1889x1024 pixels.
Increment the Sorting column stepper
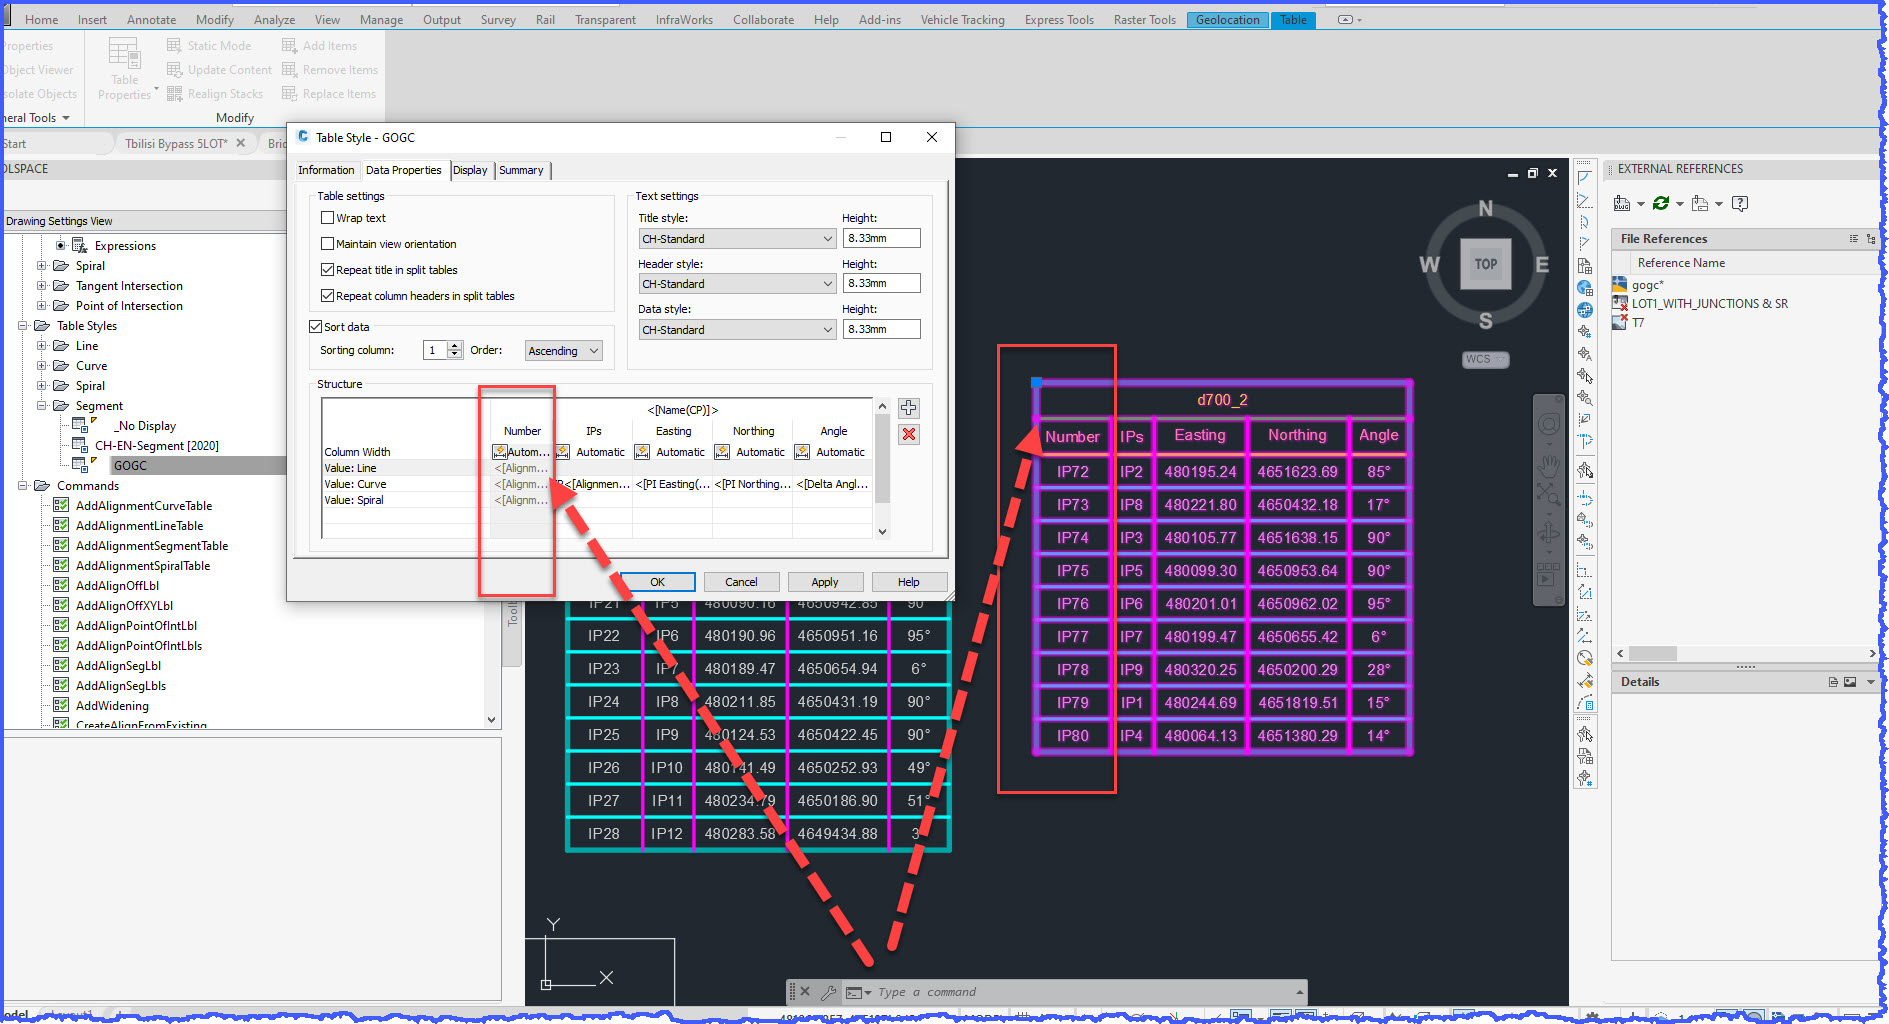pos(455,346)
